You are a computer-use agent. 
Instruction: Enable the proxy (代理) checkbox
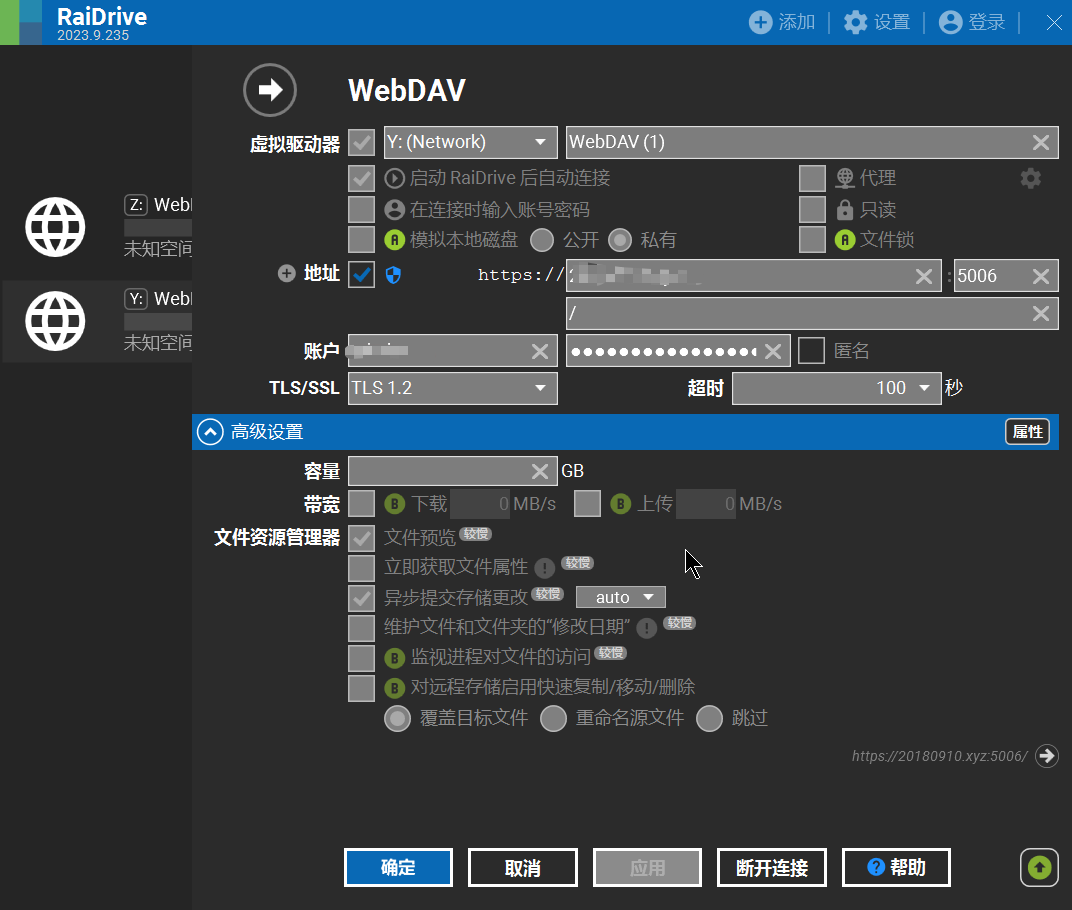coord(812,178)
